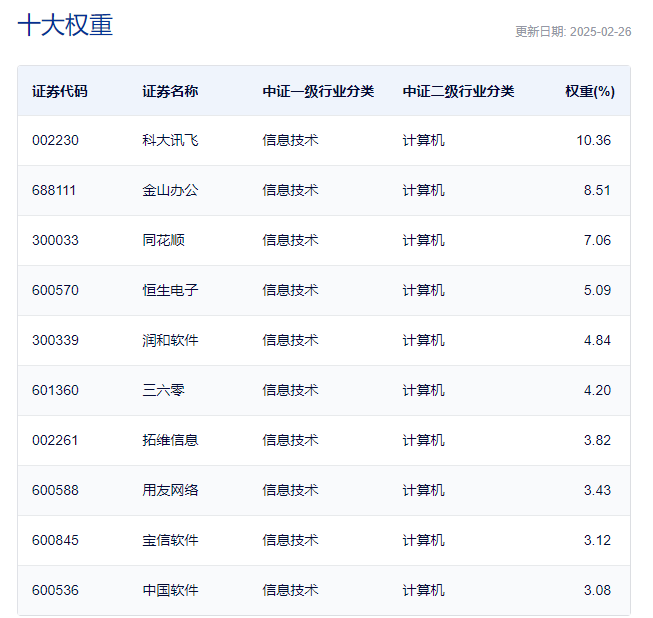
Task: Select security name 中国软件
Action: [x=170, y=590]
